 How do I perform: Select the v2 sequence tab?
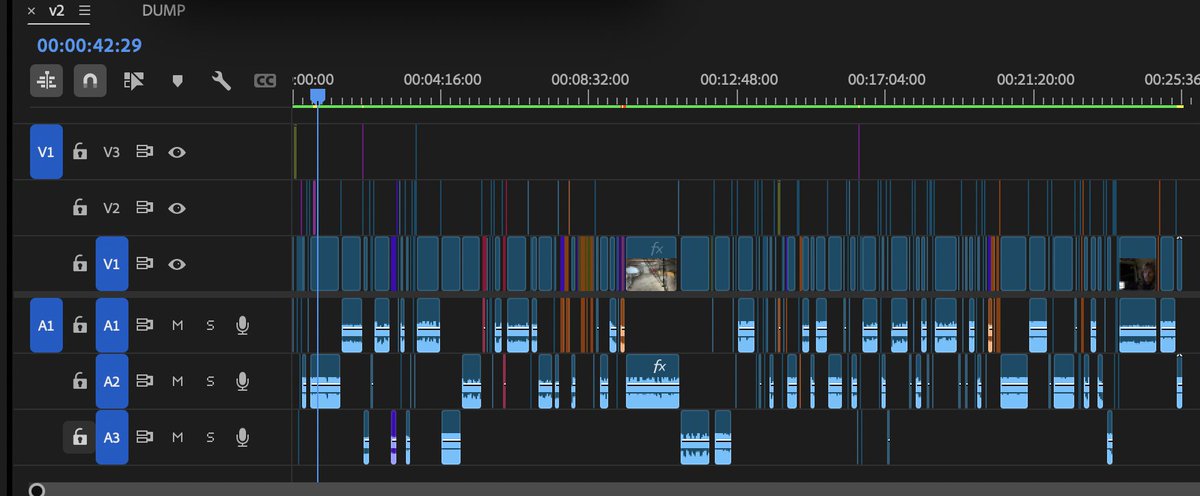coord(58,11)
